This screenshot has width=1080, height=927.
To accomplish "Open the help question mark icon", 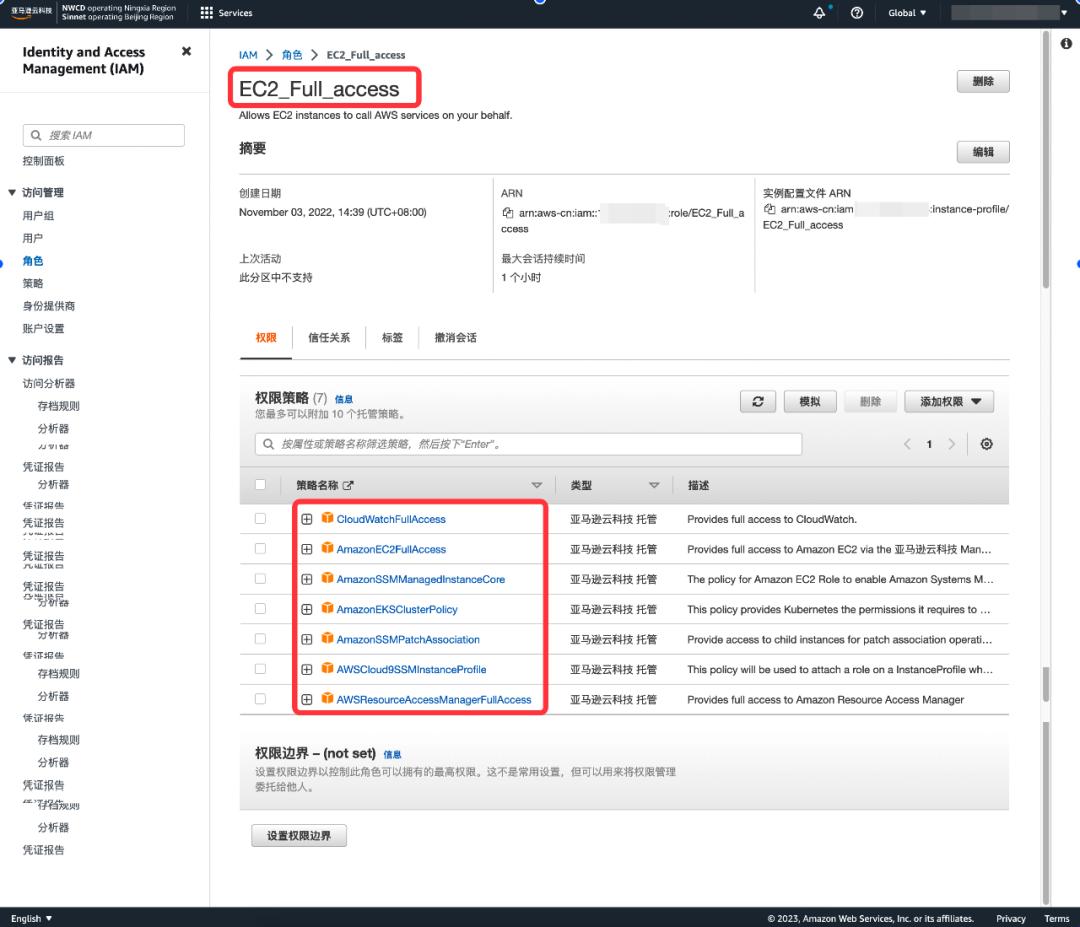I will pyautogui.click(x=857, y=13).
